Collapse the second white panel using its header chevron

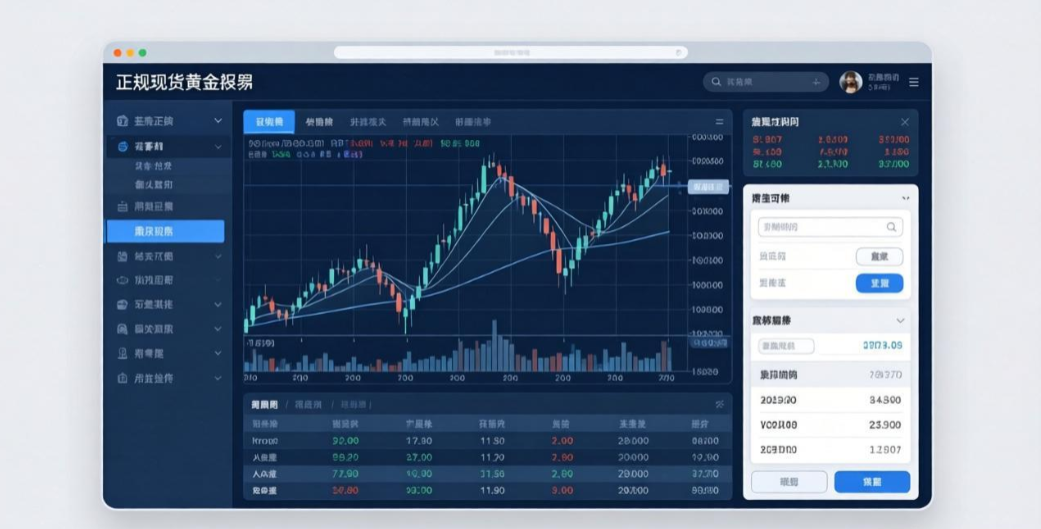[900, 321]
